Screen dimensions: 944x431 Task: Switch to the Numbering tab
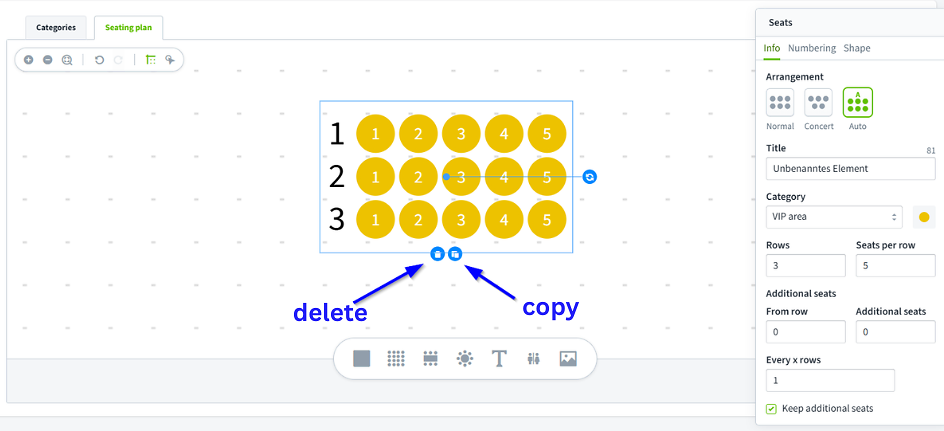812,48
